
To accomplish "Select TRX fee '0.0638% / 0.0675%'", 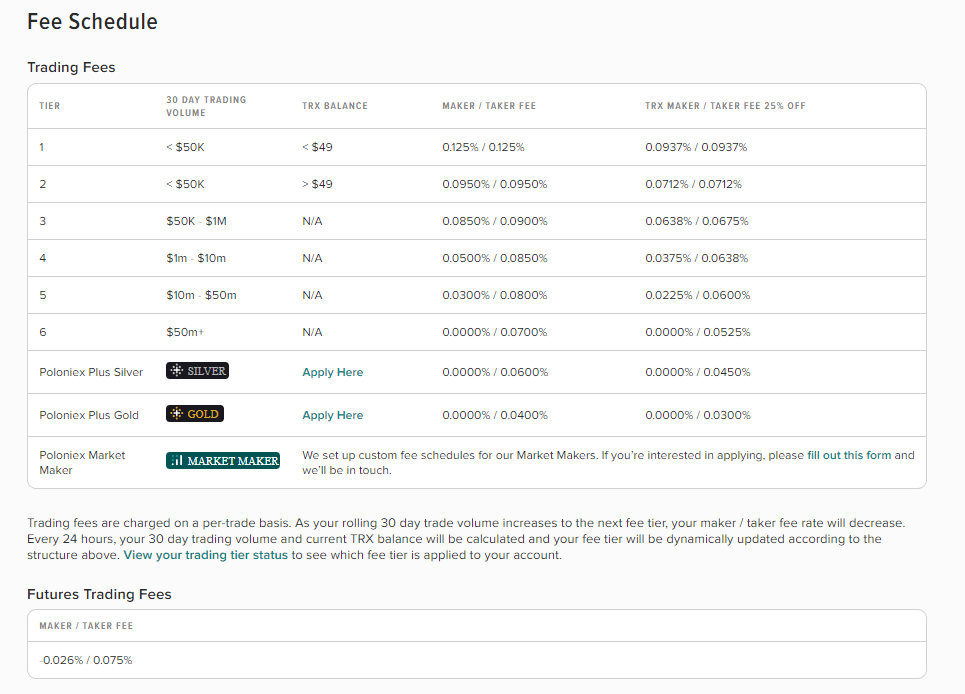I will (x=697, y=221).
